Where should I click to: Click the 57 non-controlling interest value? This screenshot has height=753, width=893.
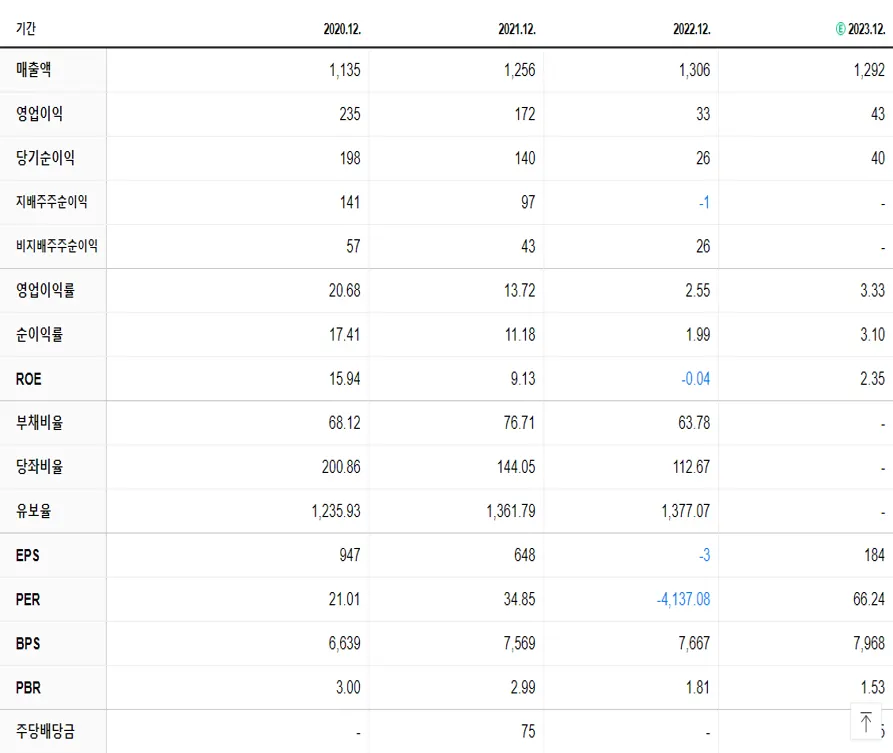[353, 246]
